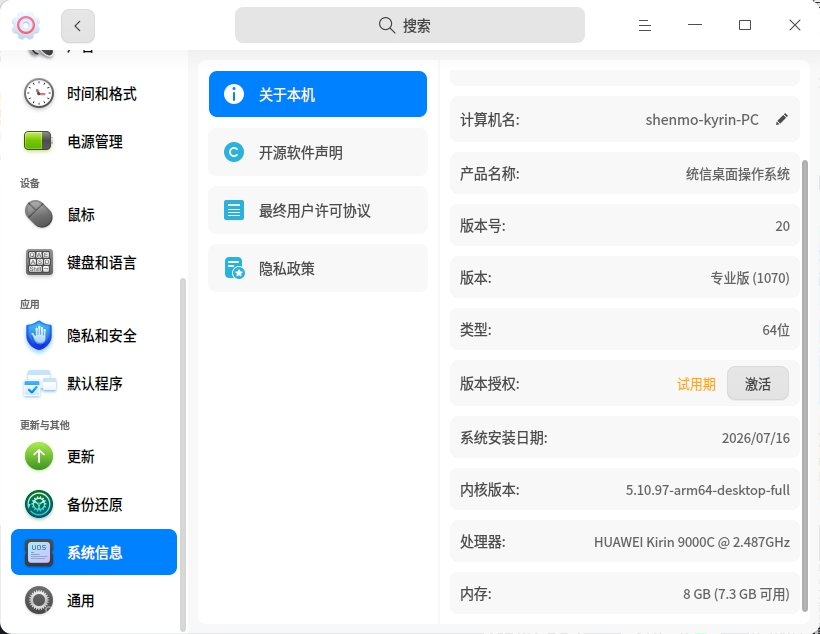Click the 产品名称 label

pyautogui.click(x=489, y=174)
